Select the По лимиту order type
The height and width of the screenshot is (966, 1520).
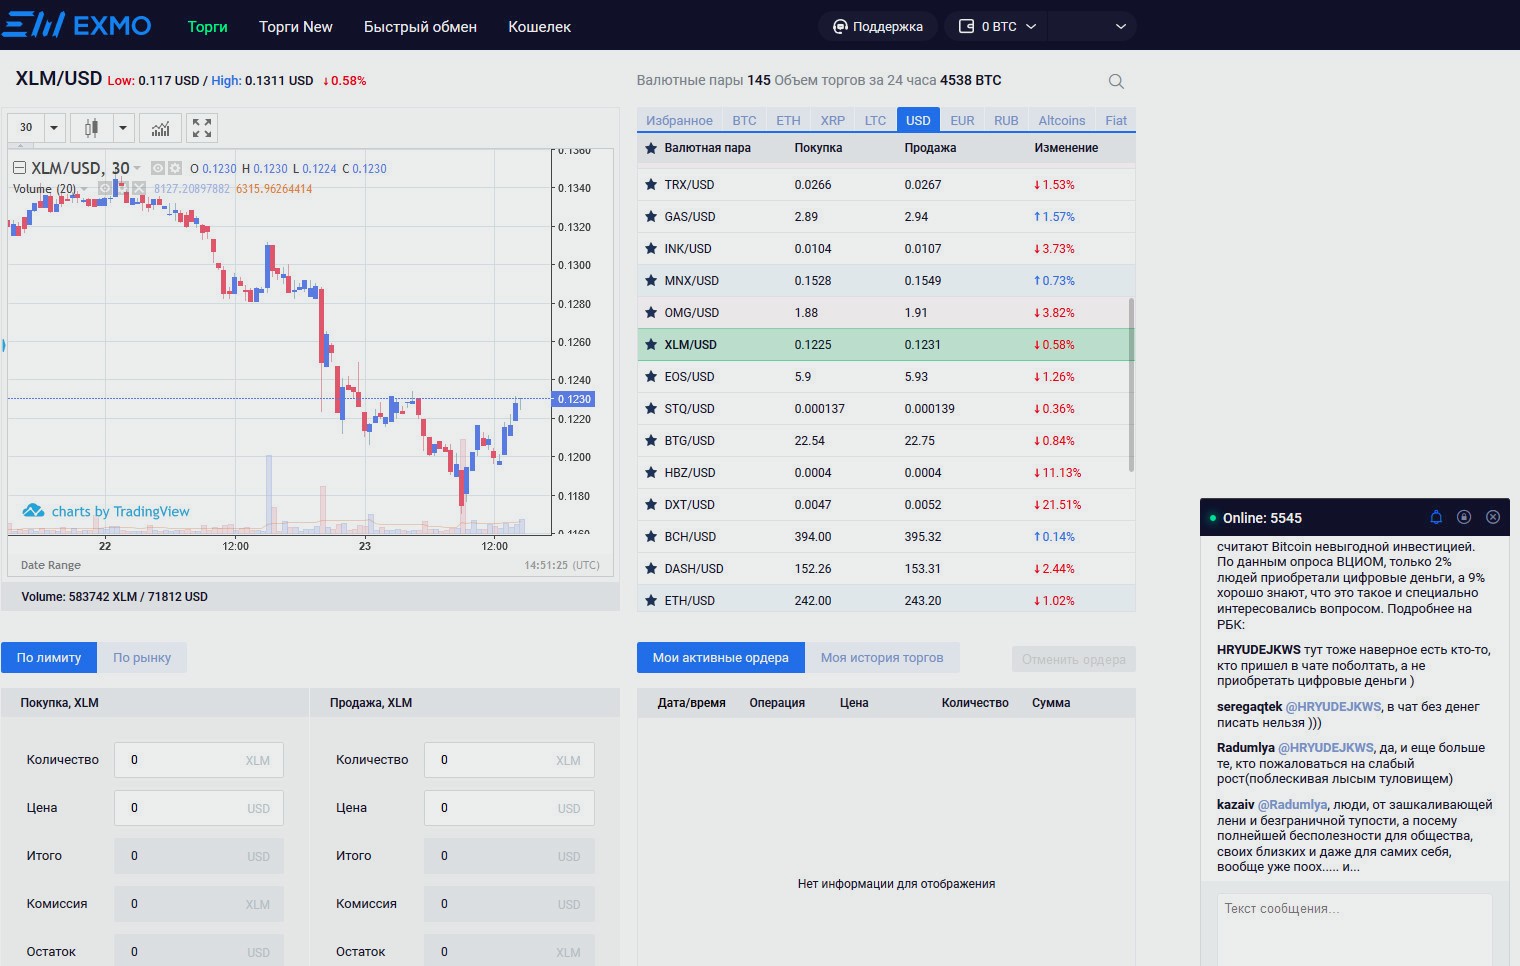tap(49, 657)
